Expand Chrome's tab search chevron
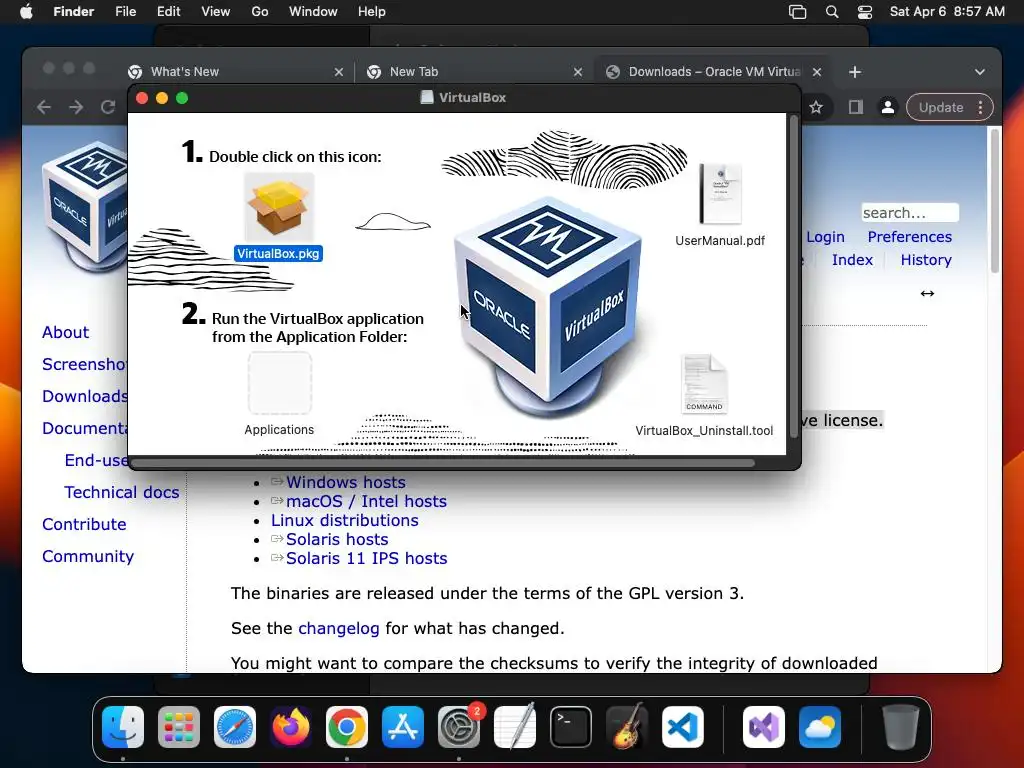The image size is (1024, 768). 980,72
